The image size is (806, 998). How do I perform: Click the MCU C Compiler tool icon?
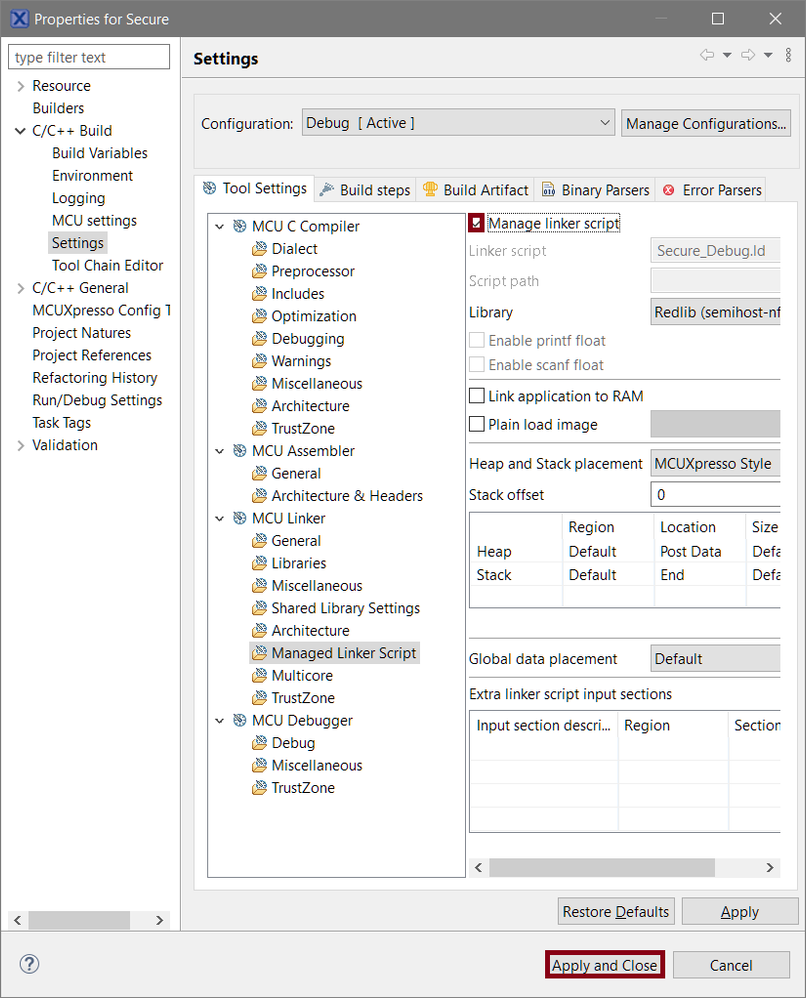tap(239, 226)
